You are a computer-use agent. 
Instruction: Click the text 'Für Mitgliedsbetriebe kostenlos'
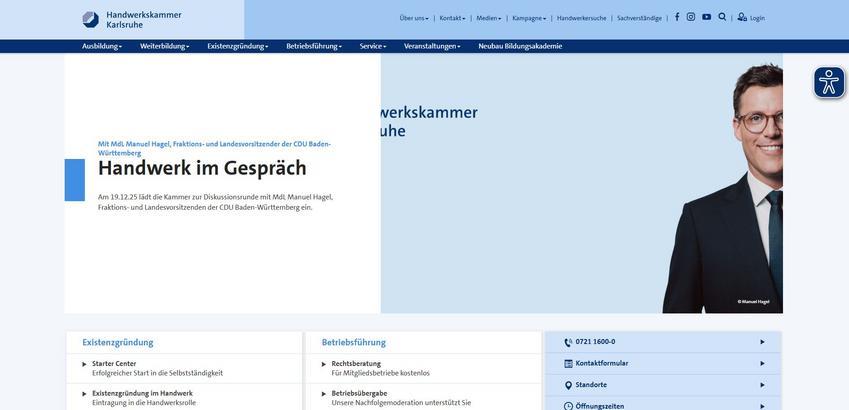click(x=381, y=373)
